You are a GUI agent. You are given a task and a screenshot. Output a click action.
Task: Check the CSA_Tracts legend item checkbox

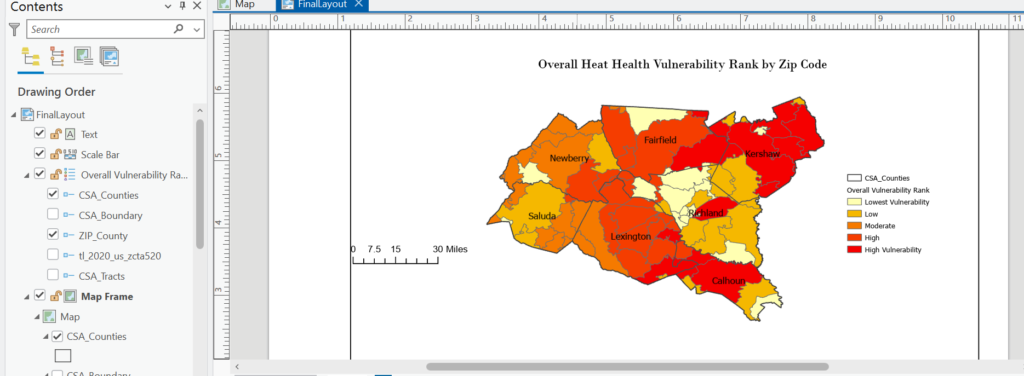[54, 275]
